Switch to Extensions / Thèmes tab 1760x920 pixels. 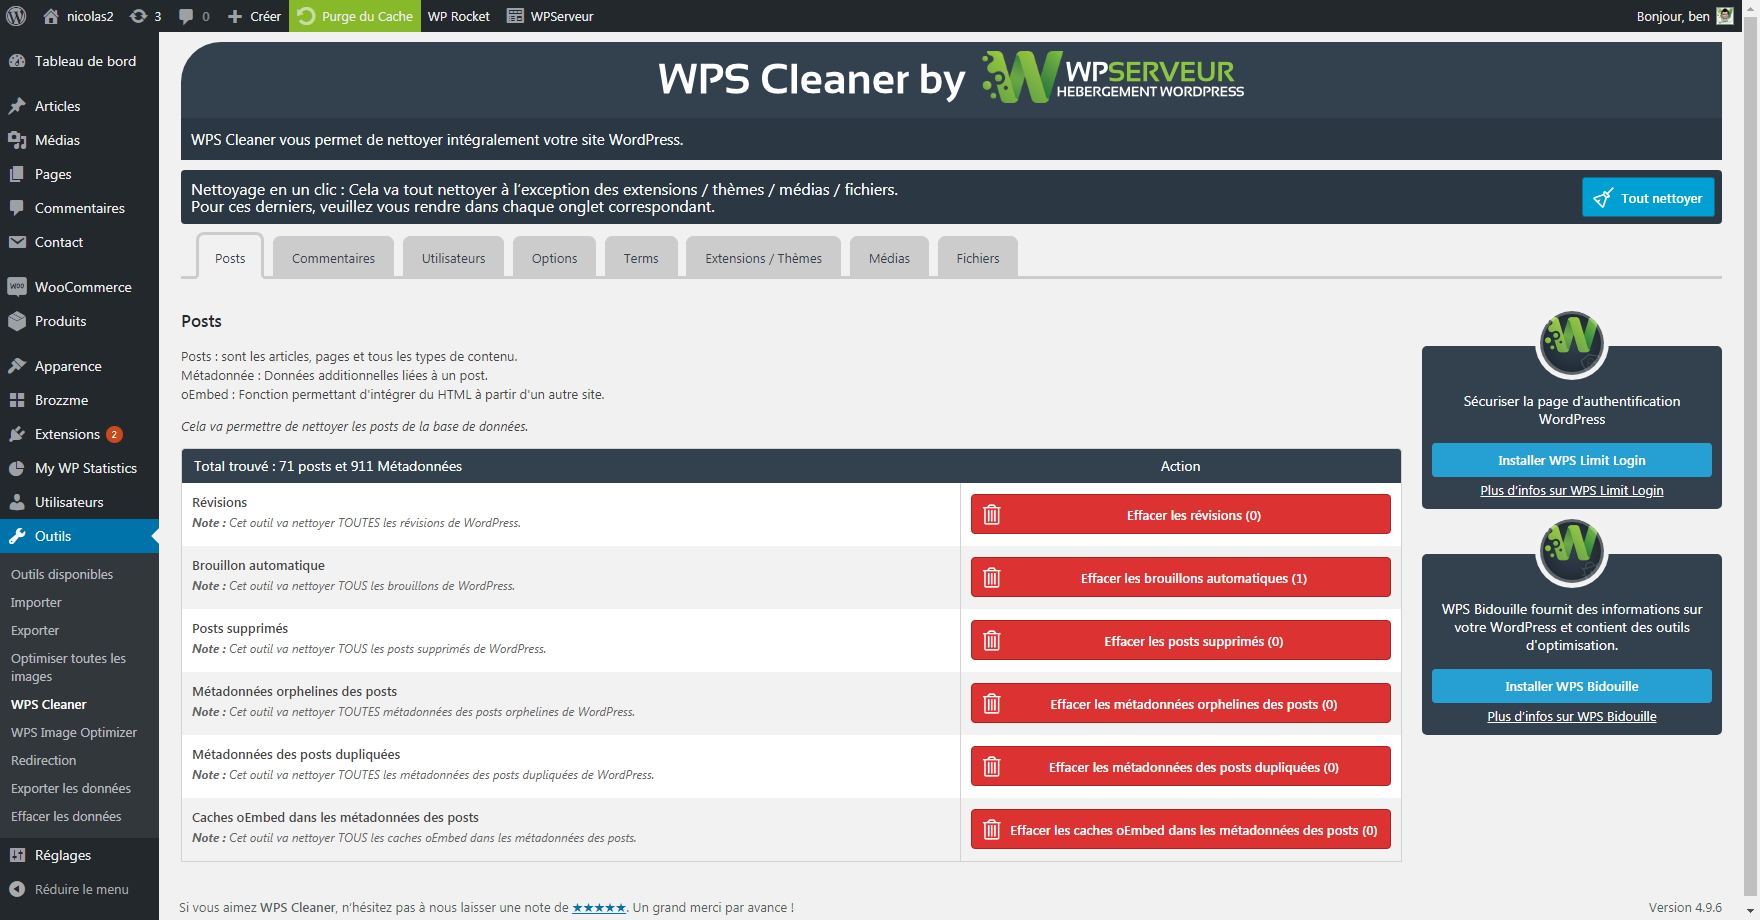(x=763, y=258)
